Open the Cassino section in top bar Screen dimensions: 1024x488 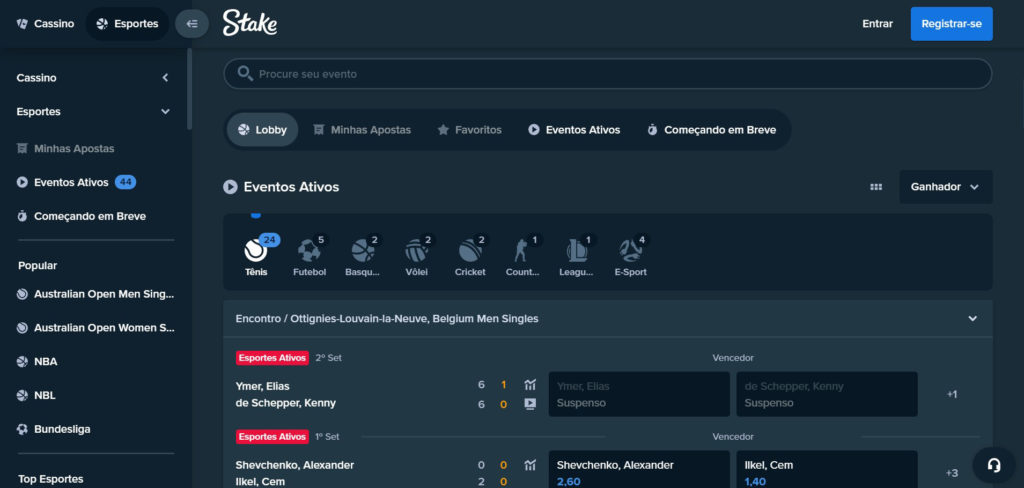45,24
